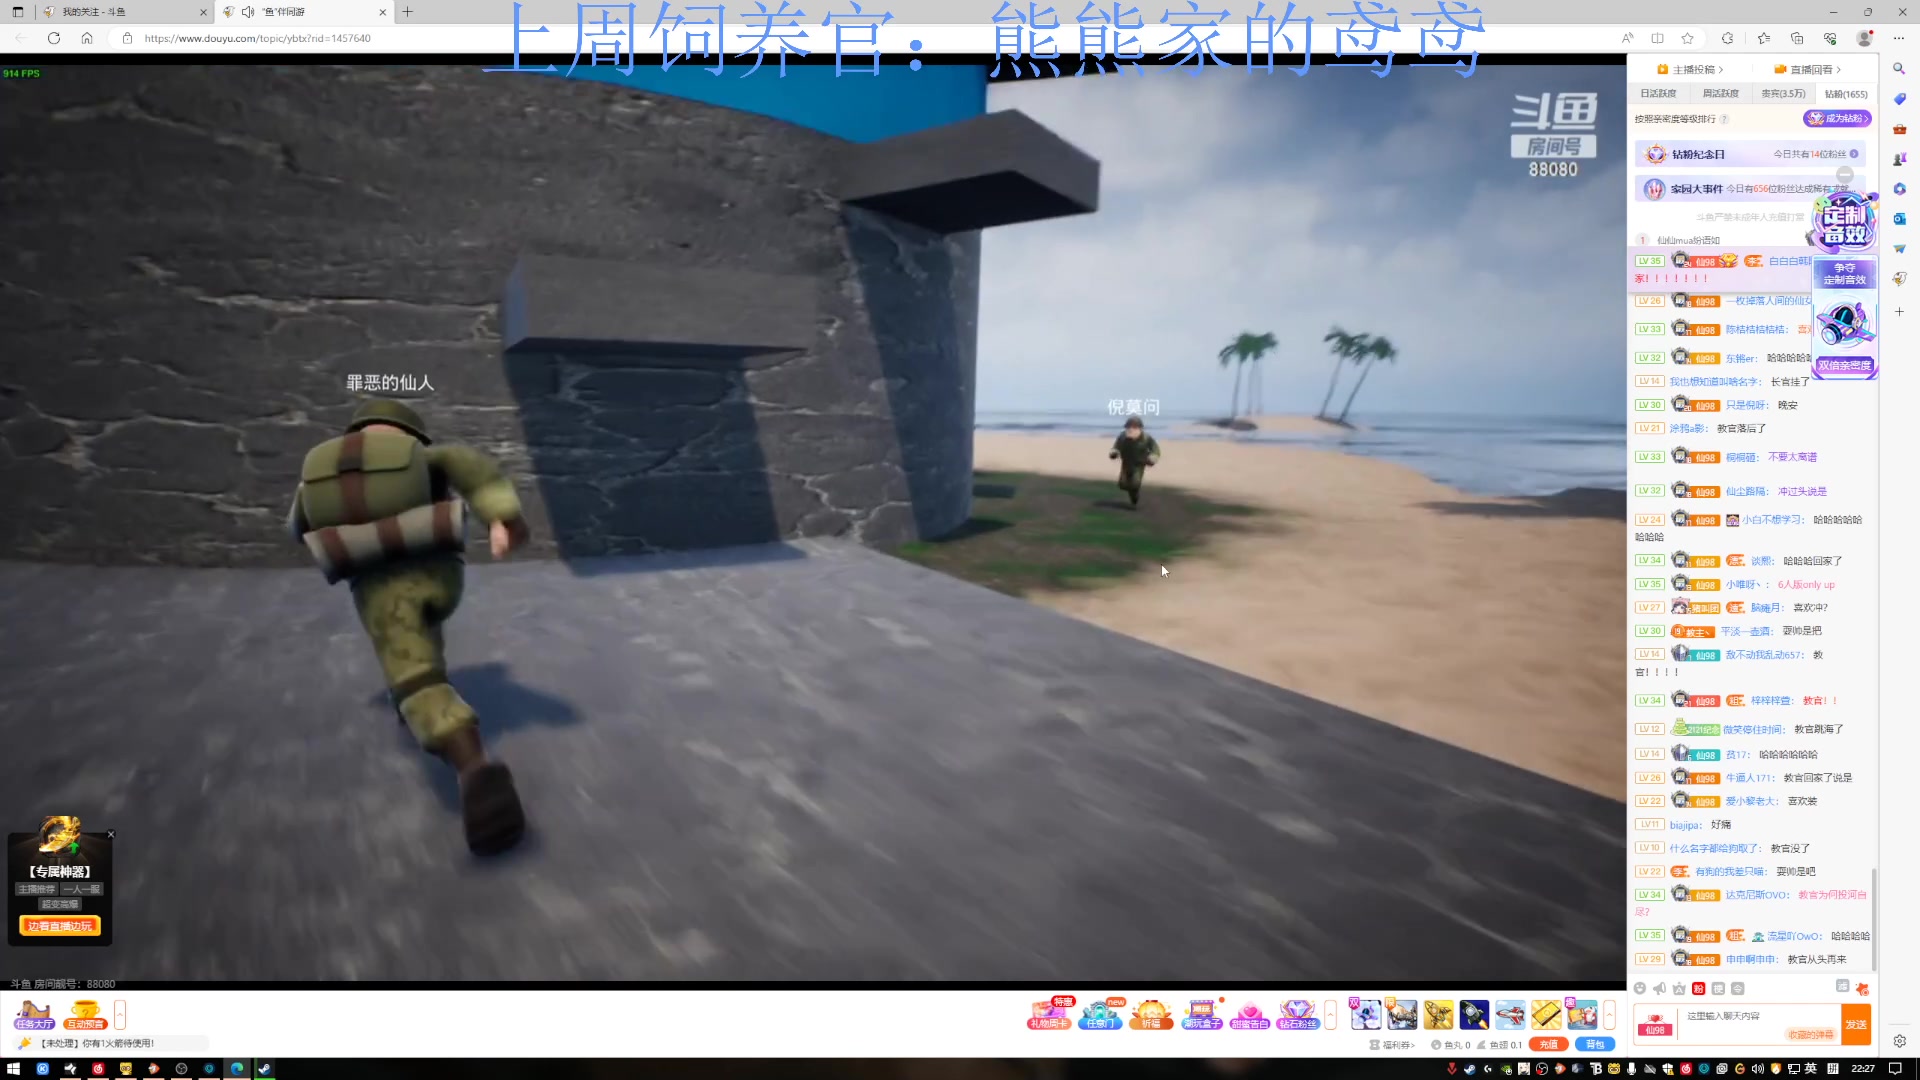This screenshot has width=1920, height=1080.
Task: Click the red 粉 fan badge icon
Action: click(x=1698, y=988)
